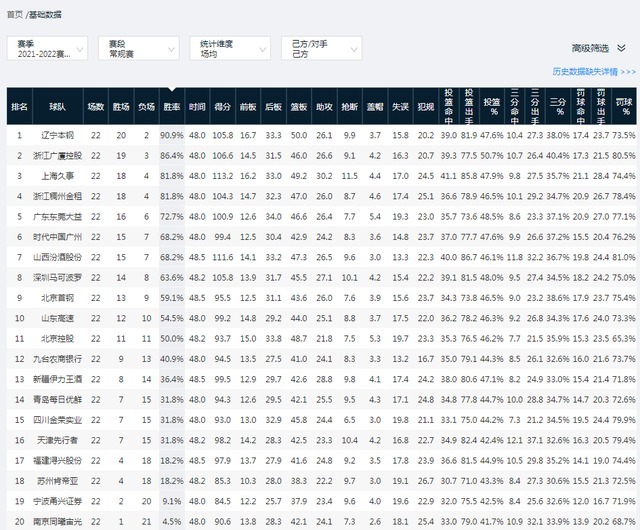Viewport: 640px width, 530px height.
Task: Sort by 得分 column header
Action: click(x=222, y=107)
